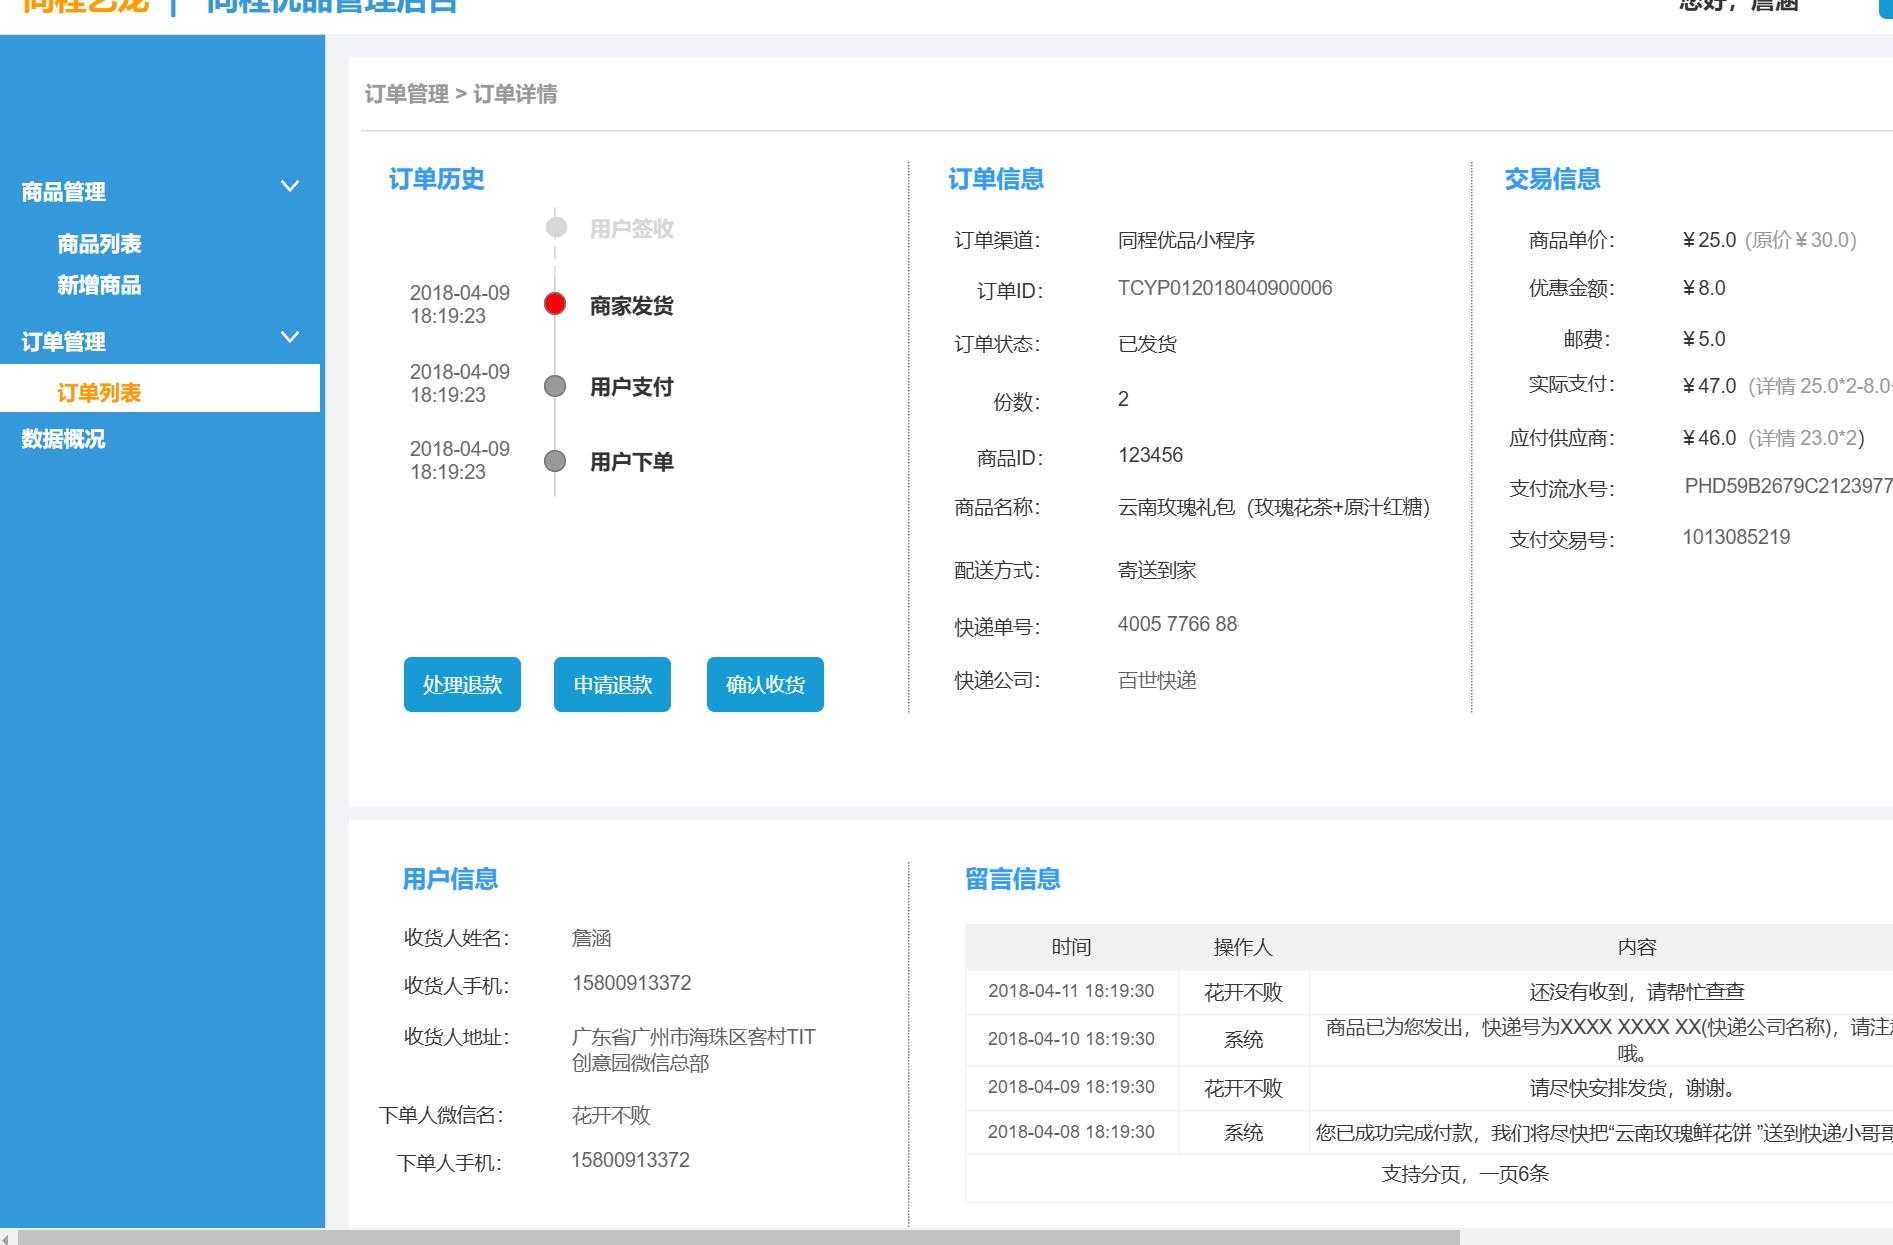Image resolution: width=1893 pixels, height=1245 pixels.
Task: Select the highlighted 订单列表 sidebar item
Action: click(99, 392)
